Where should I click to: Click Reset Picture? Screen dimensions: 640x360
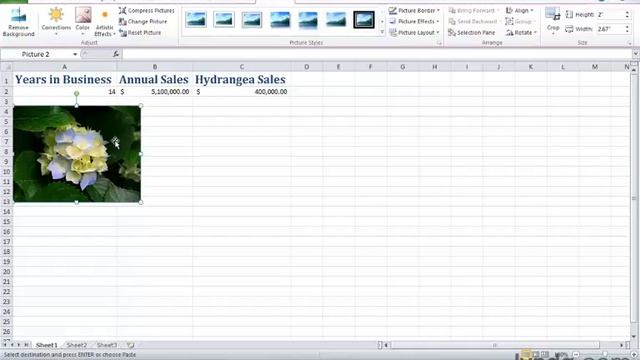tap(140, 33)
